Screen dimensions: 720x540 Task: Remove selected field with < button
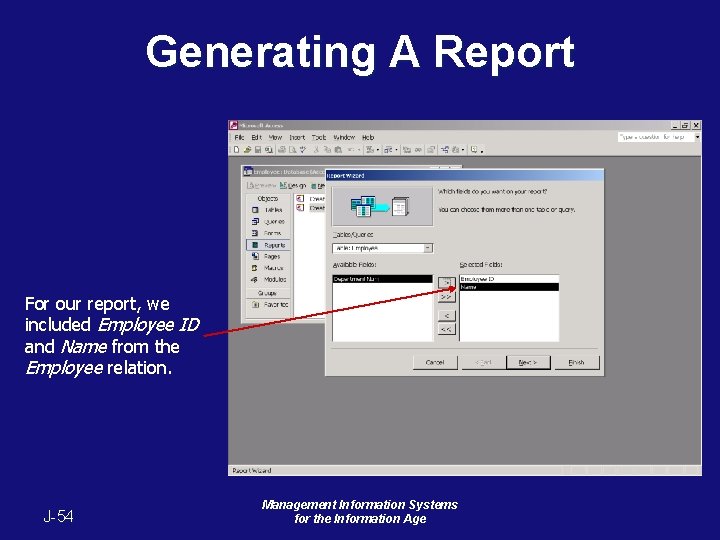446,315
